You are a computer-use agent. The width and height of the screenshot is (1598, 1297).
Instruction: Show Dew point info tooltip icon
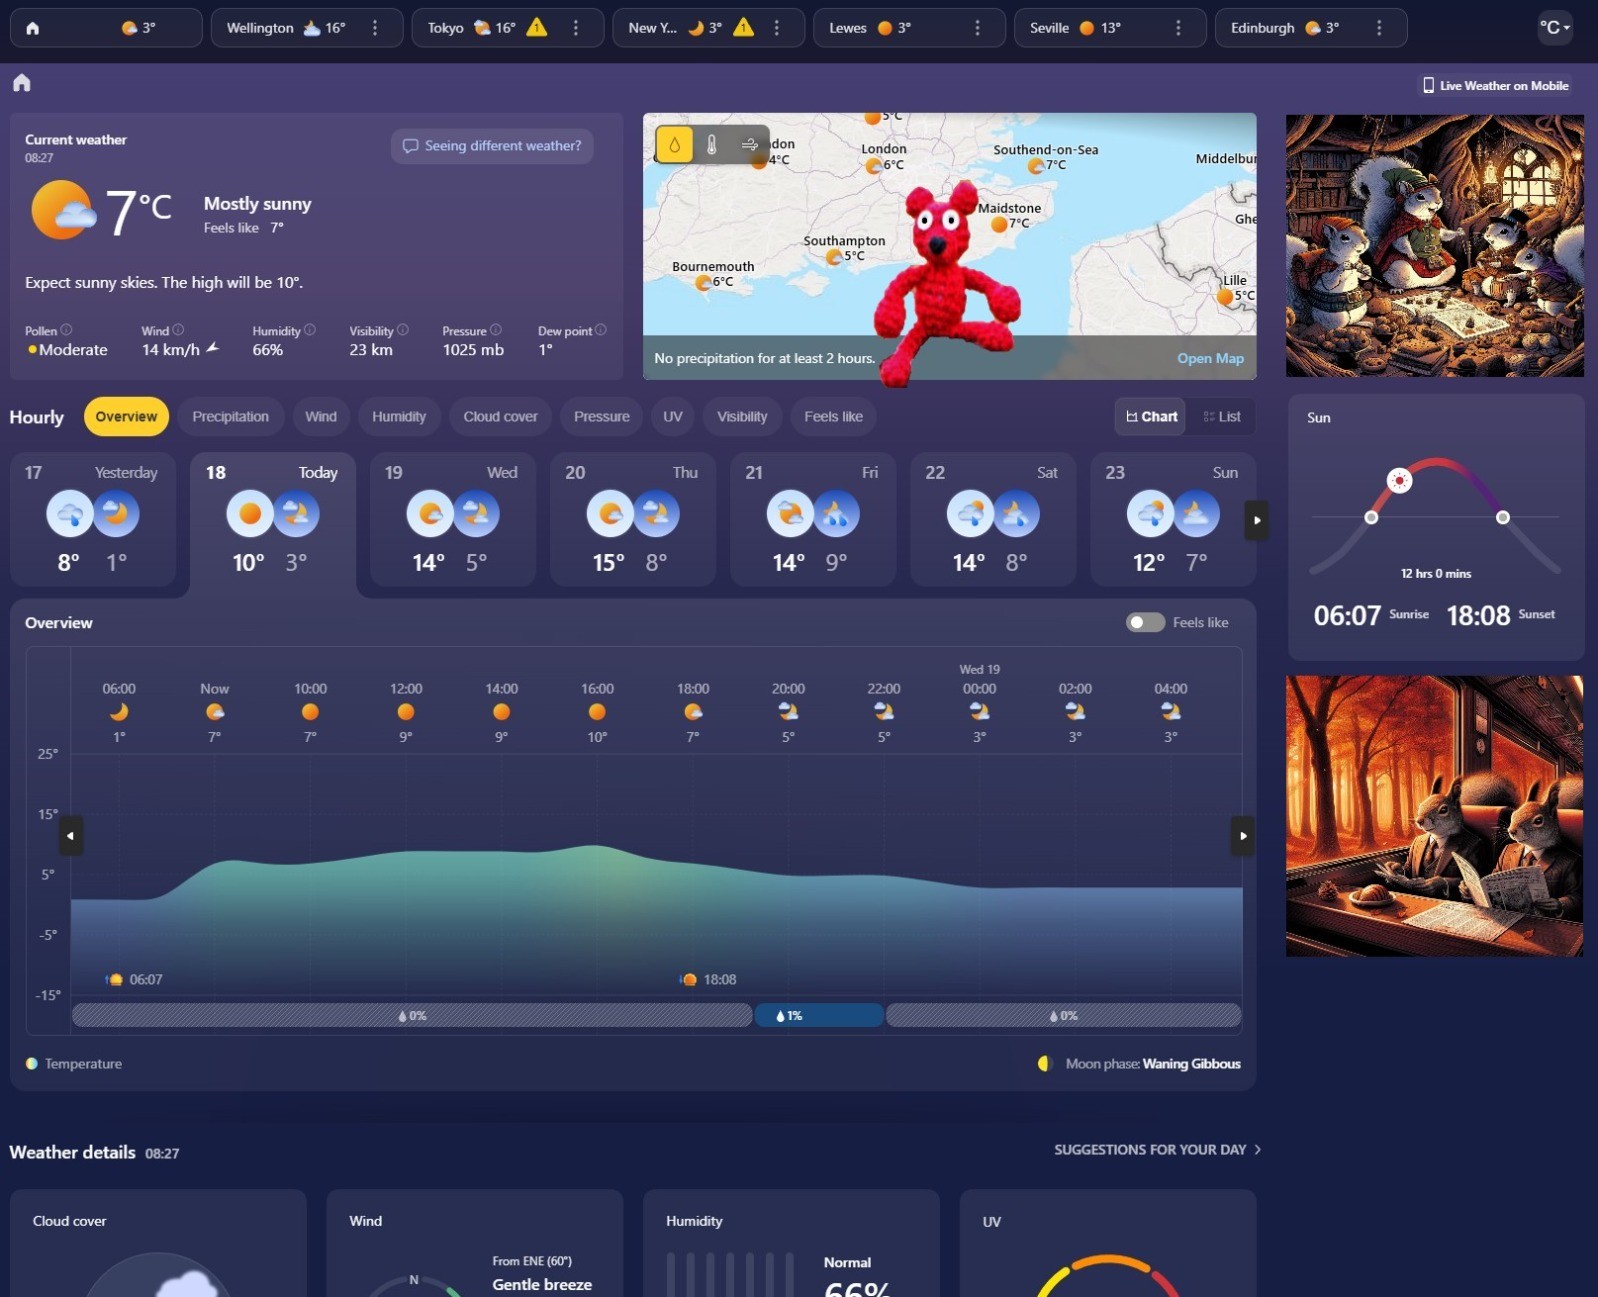click(x=601, y=330)
